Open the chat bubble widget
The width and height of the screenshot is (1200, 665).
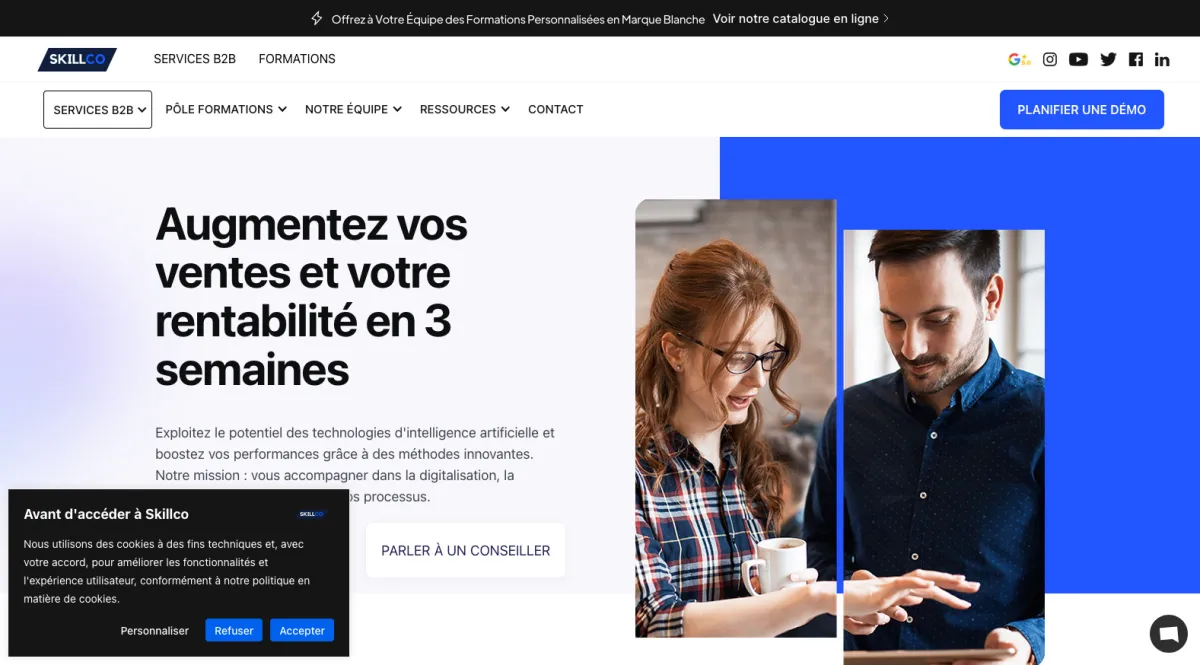1168,633
